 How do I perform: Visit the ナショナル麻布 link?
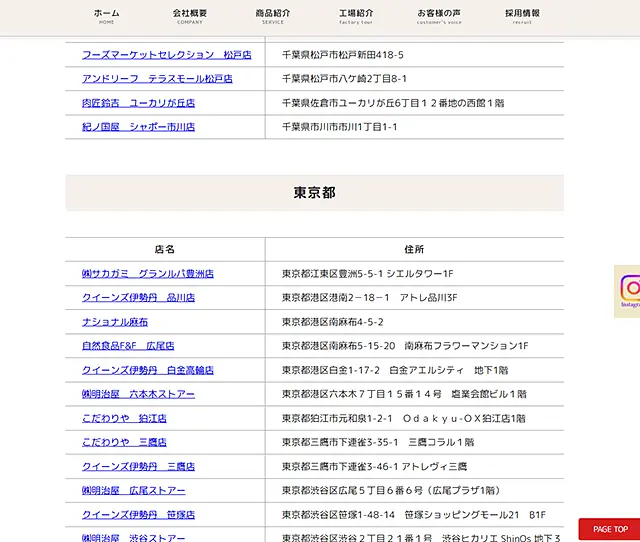(115, 322)
